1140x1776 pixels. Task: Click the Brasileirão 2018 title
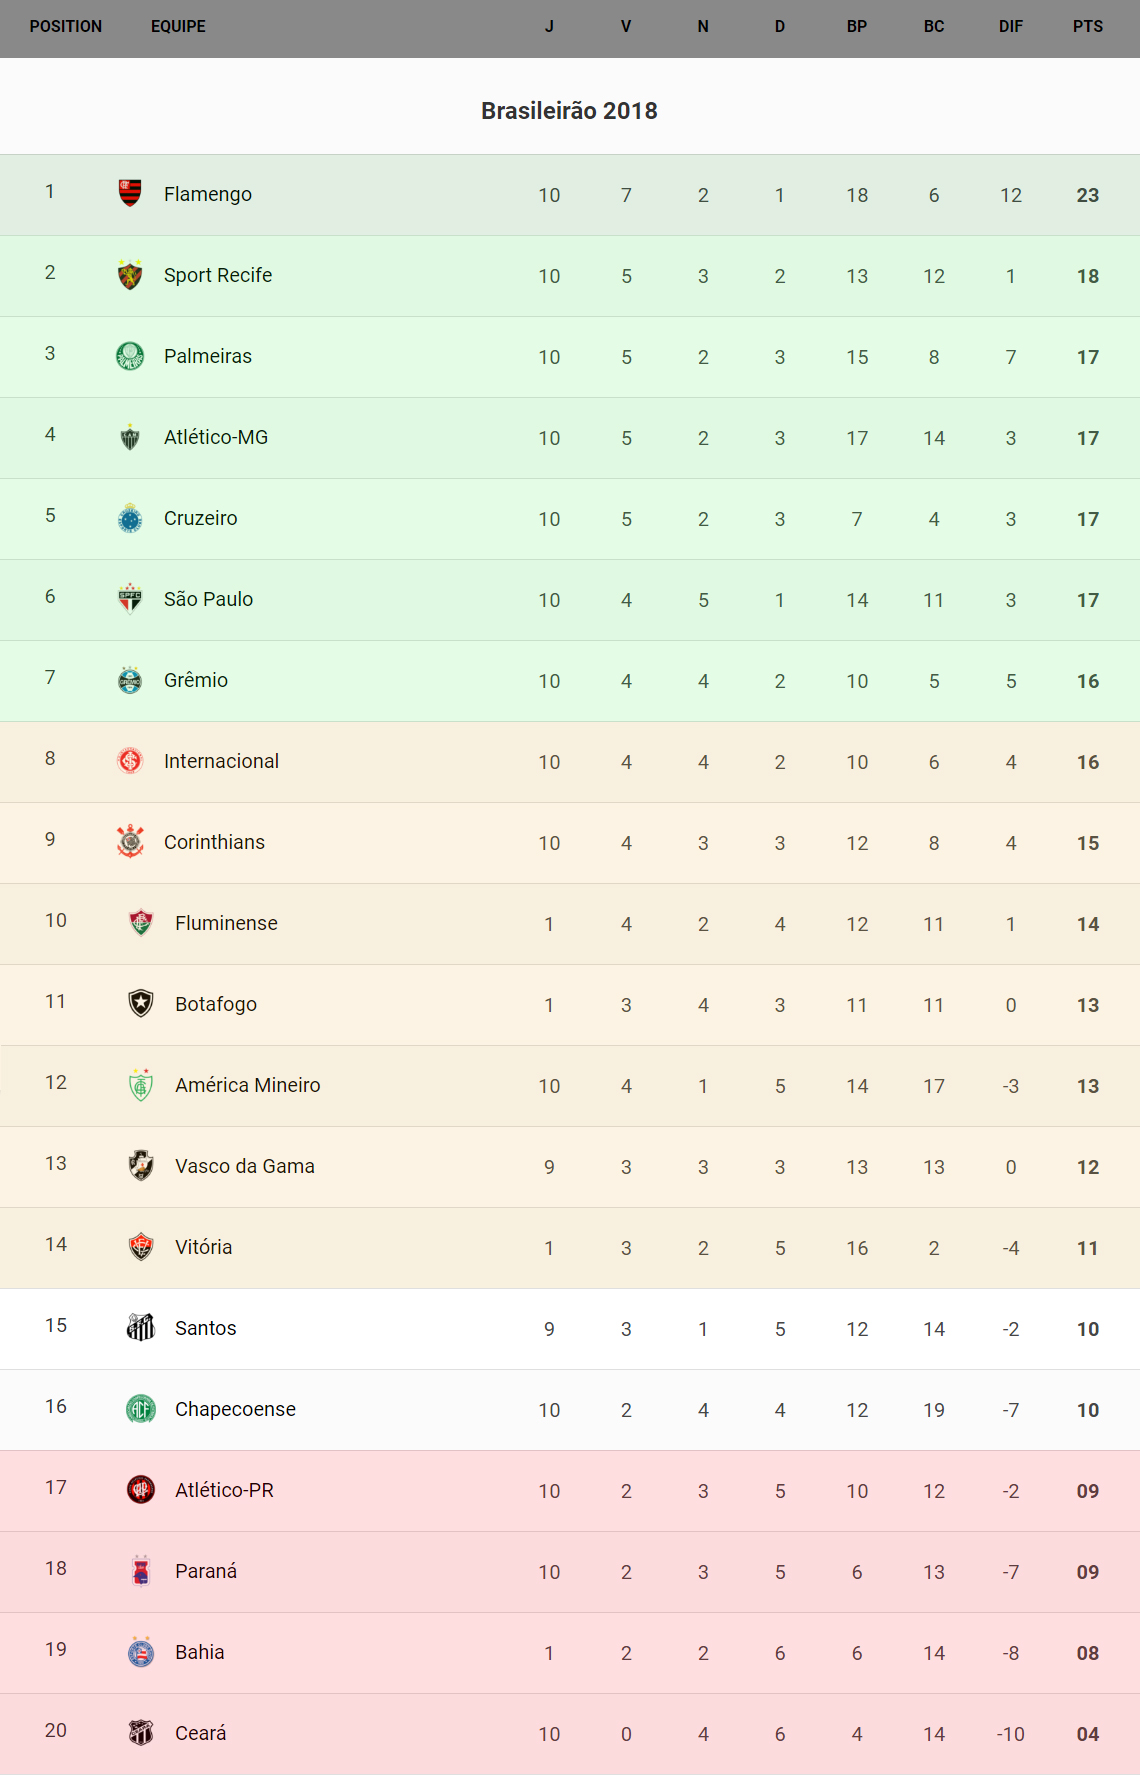(569, 110)
